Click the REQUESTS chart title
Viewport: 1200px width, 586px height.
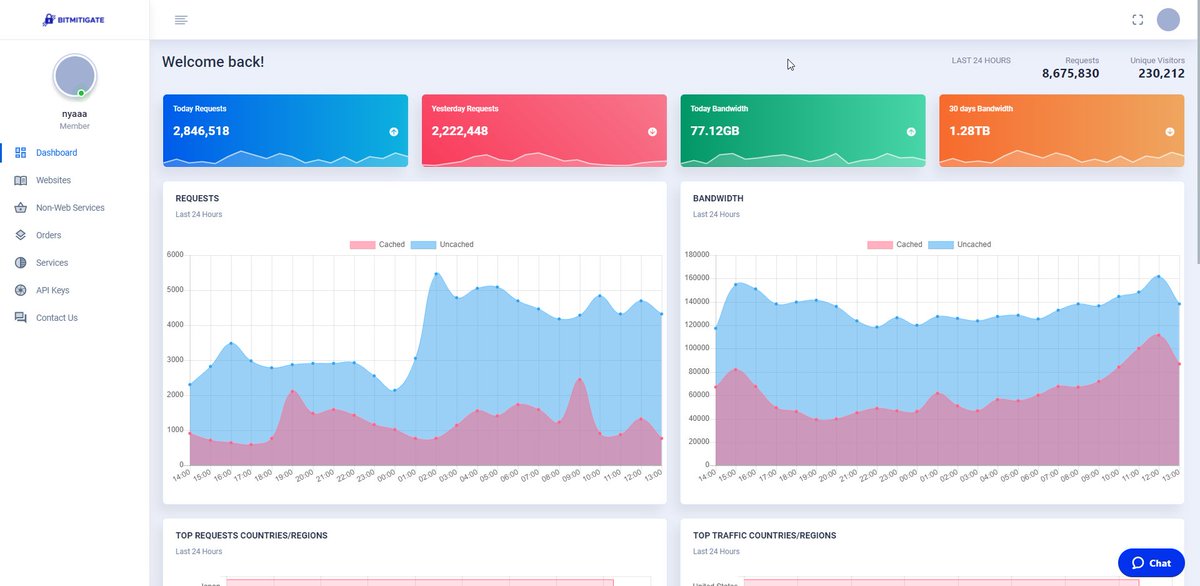tap(197, 199)
